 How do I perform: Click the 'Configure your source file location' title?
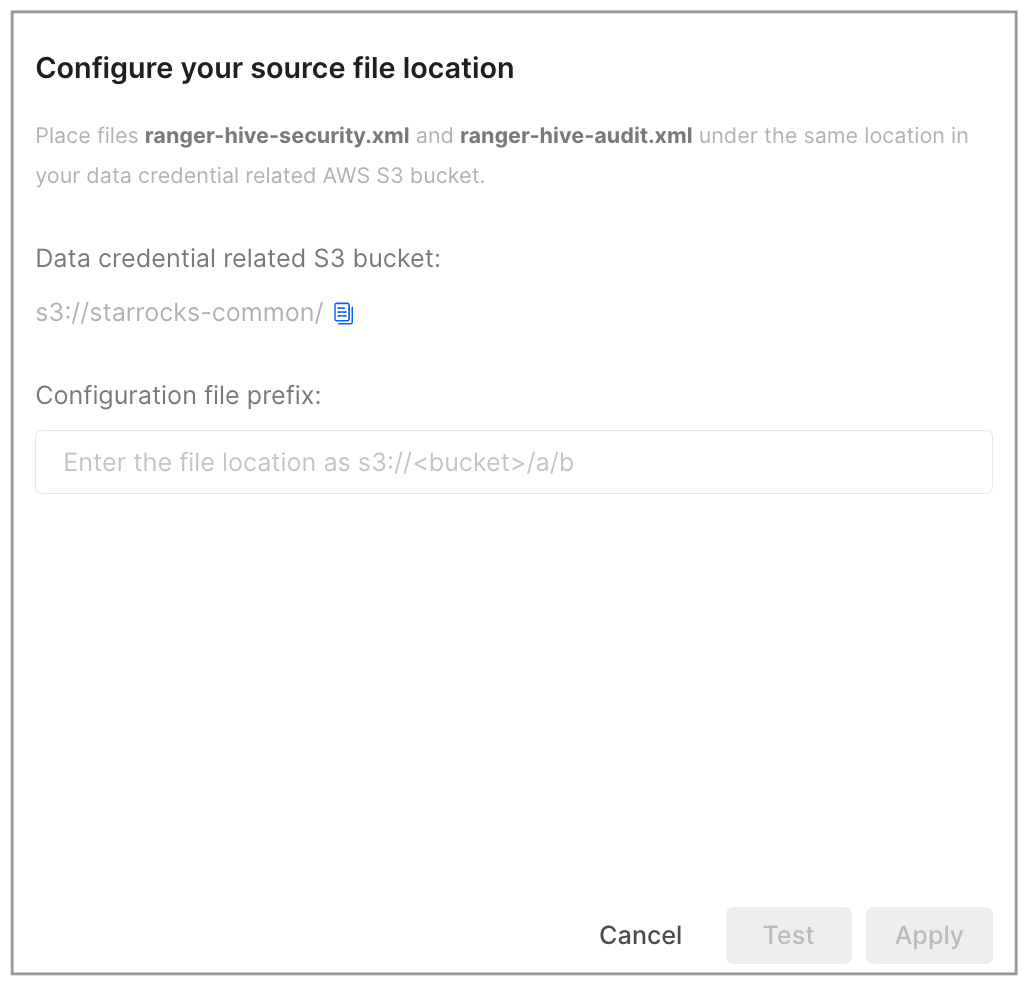coord(275,68)
